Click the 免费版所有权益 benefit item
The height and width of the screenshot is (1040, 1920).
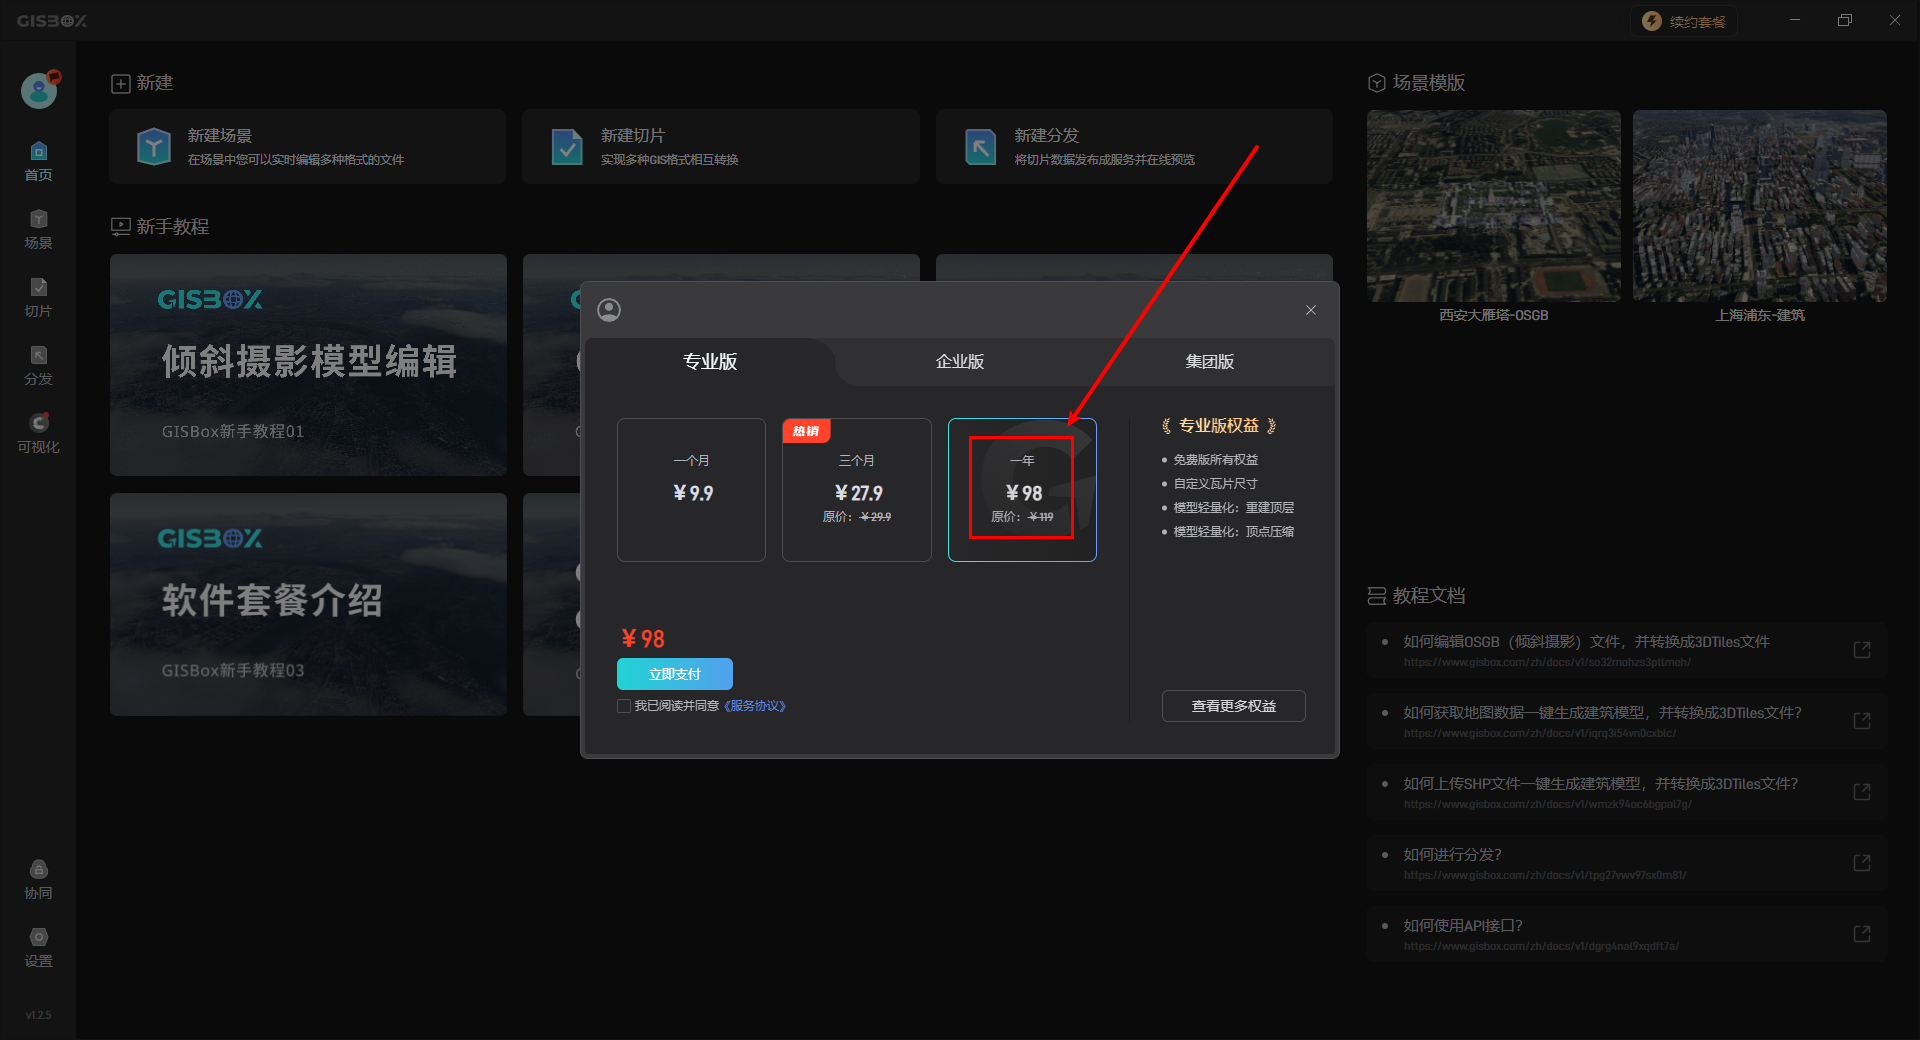[x=1216, y=460]
